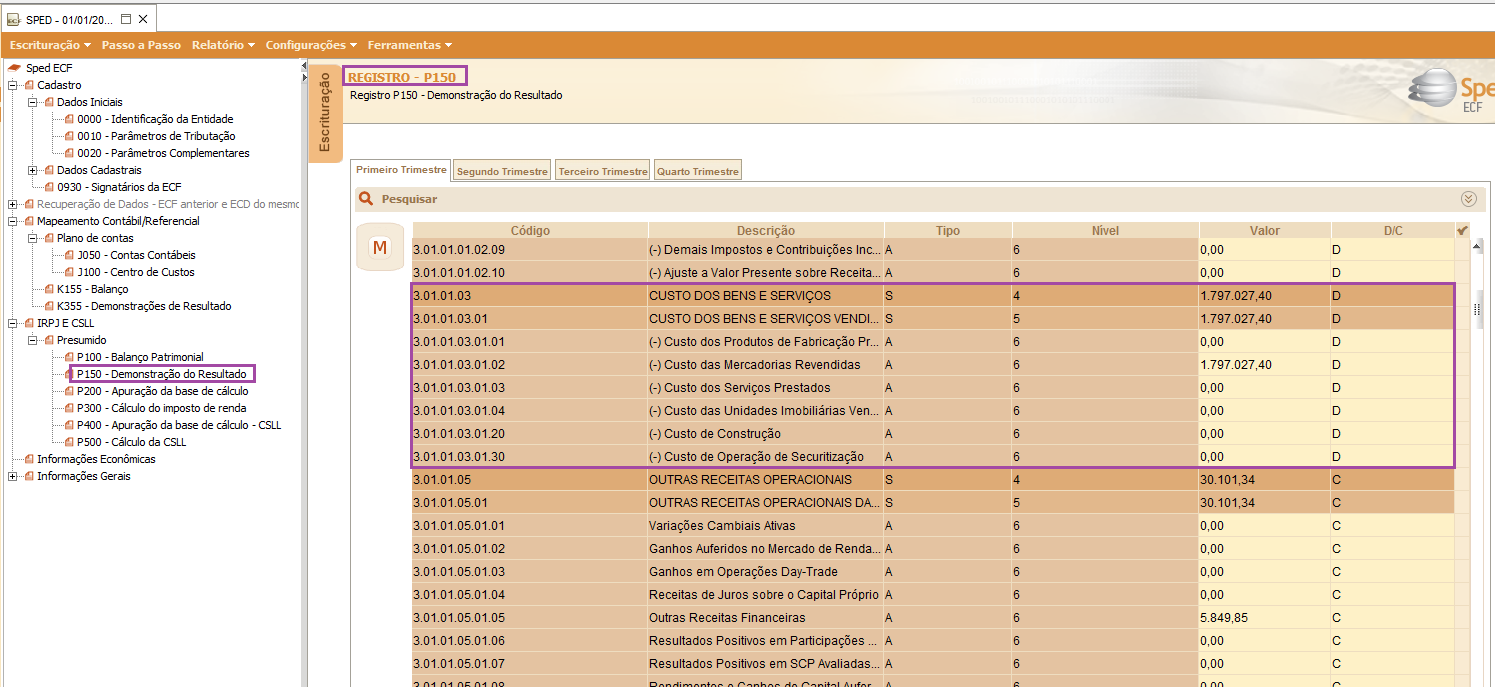1495x687 pixels.
Task: Select Recuperação de Dados tree item
Action: 168,204
